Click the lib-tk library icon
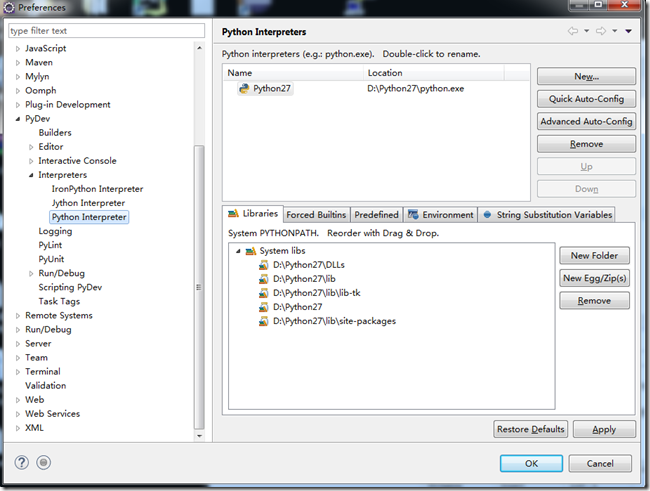 (263, 293)
